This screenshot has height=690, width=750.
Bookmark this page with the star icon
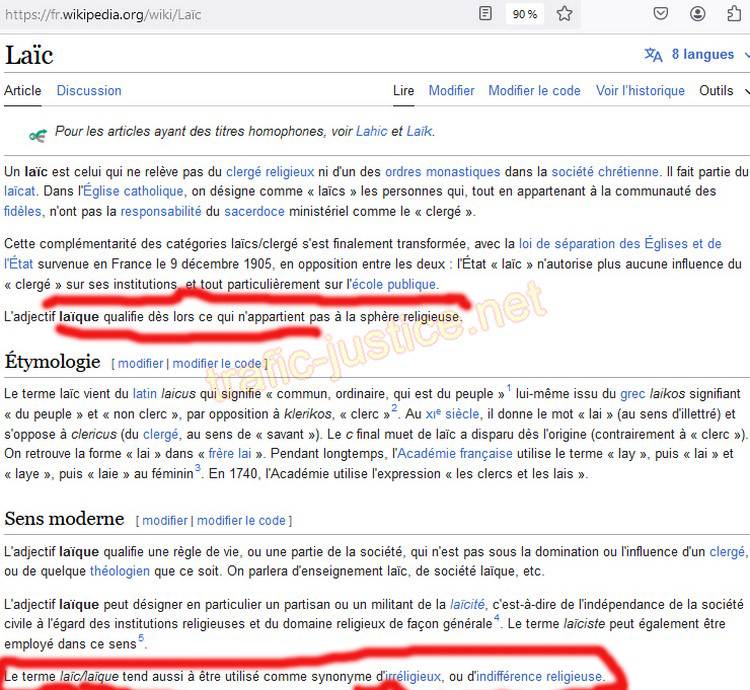pos(564,14)
